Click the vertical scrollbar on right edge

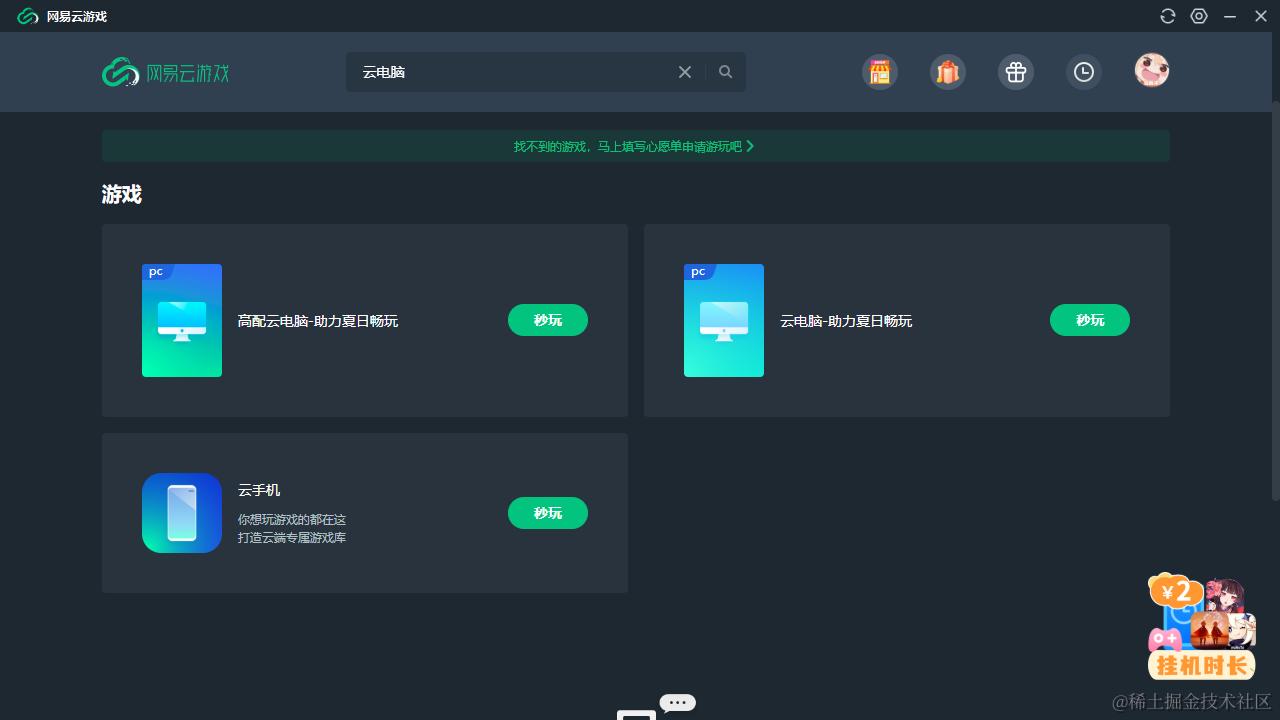tap(1276, 300)
